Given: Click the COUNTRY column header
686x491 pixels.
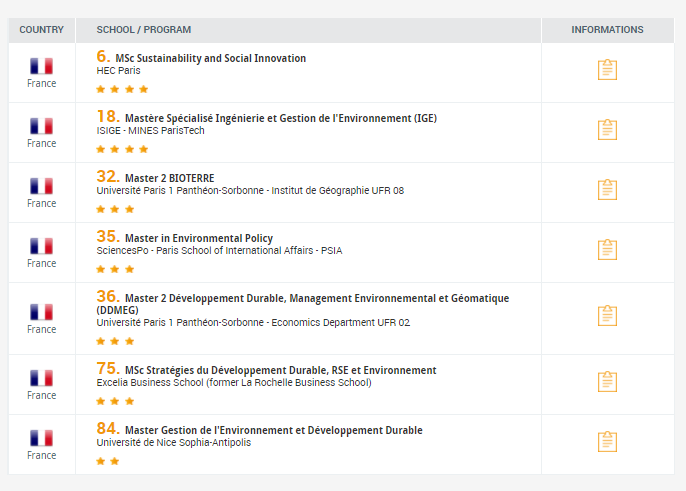Looking at the screenshot, I should pos(42,30).
